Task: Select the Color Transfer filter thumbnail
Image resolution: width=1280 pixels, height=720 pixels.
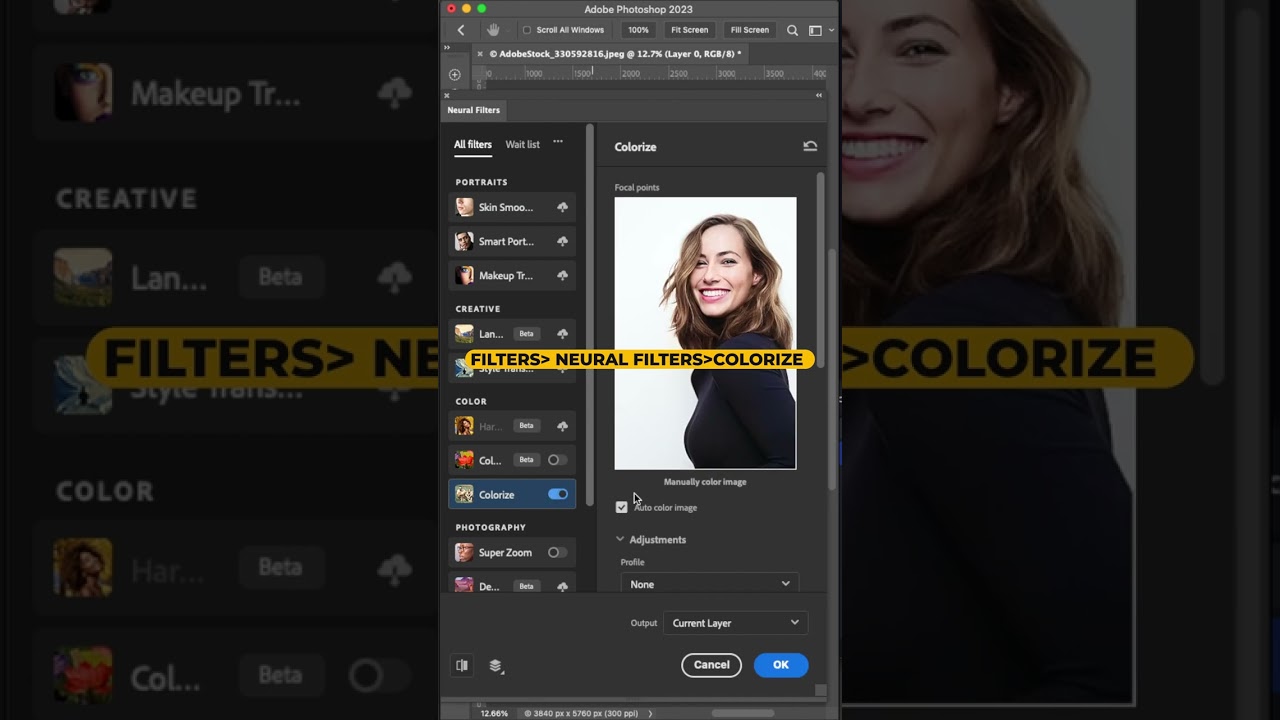Action: [x=464, y=460]
